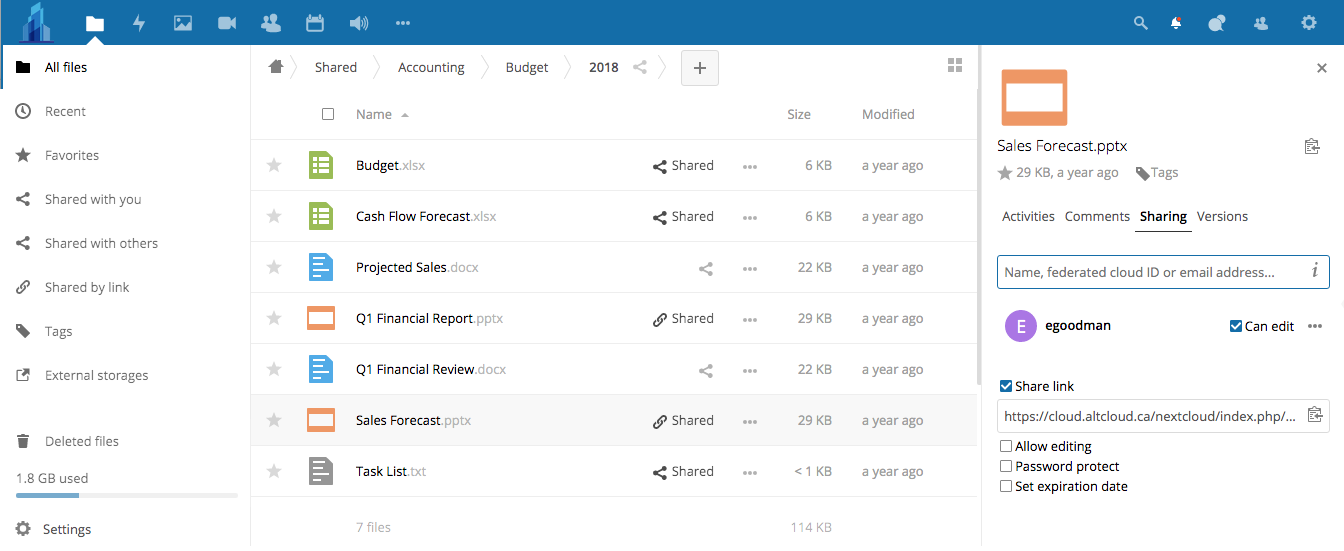Go to home folder breadcrumb icon
The image size is (1344, 551).
pyautogui.click(x=276, y=67)
